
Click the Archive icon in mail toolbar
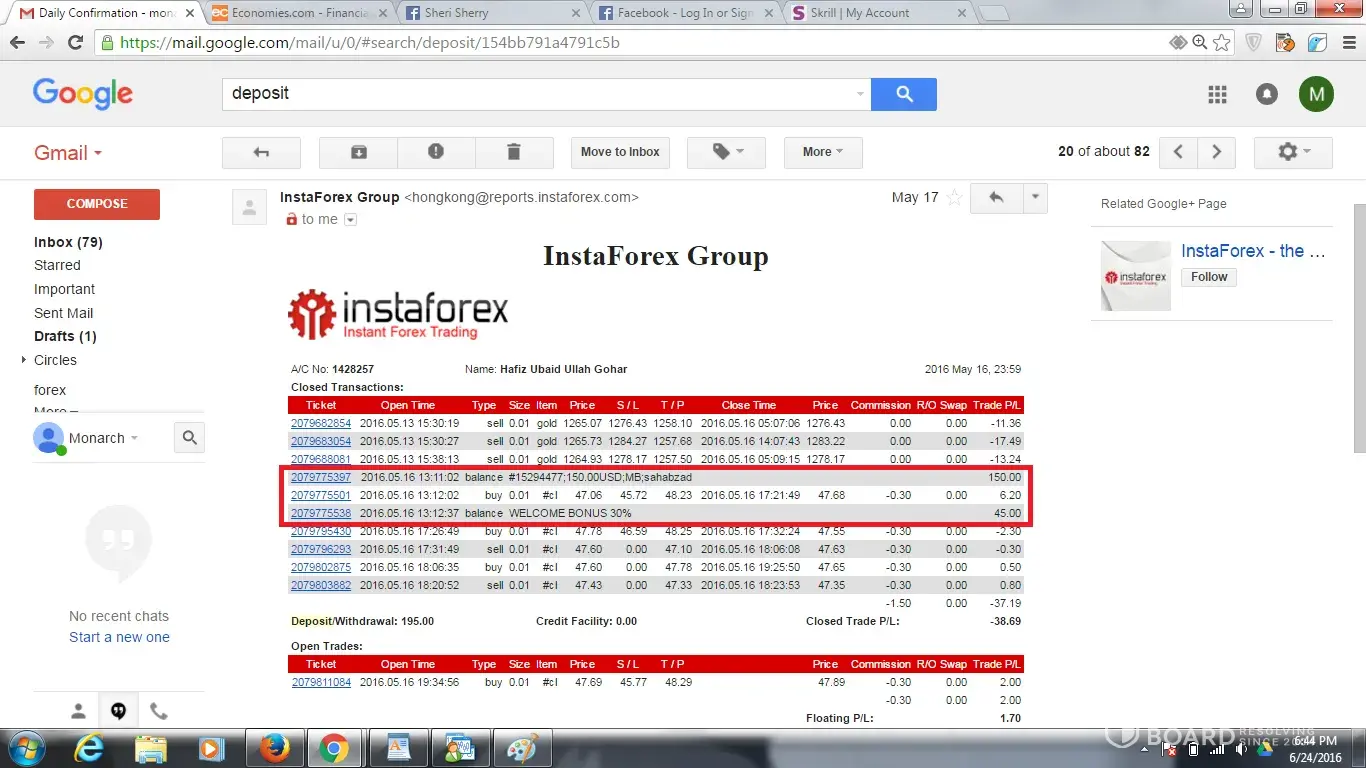click(358, 152)
